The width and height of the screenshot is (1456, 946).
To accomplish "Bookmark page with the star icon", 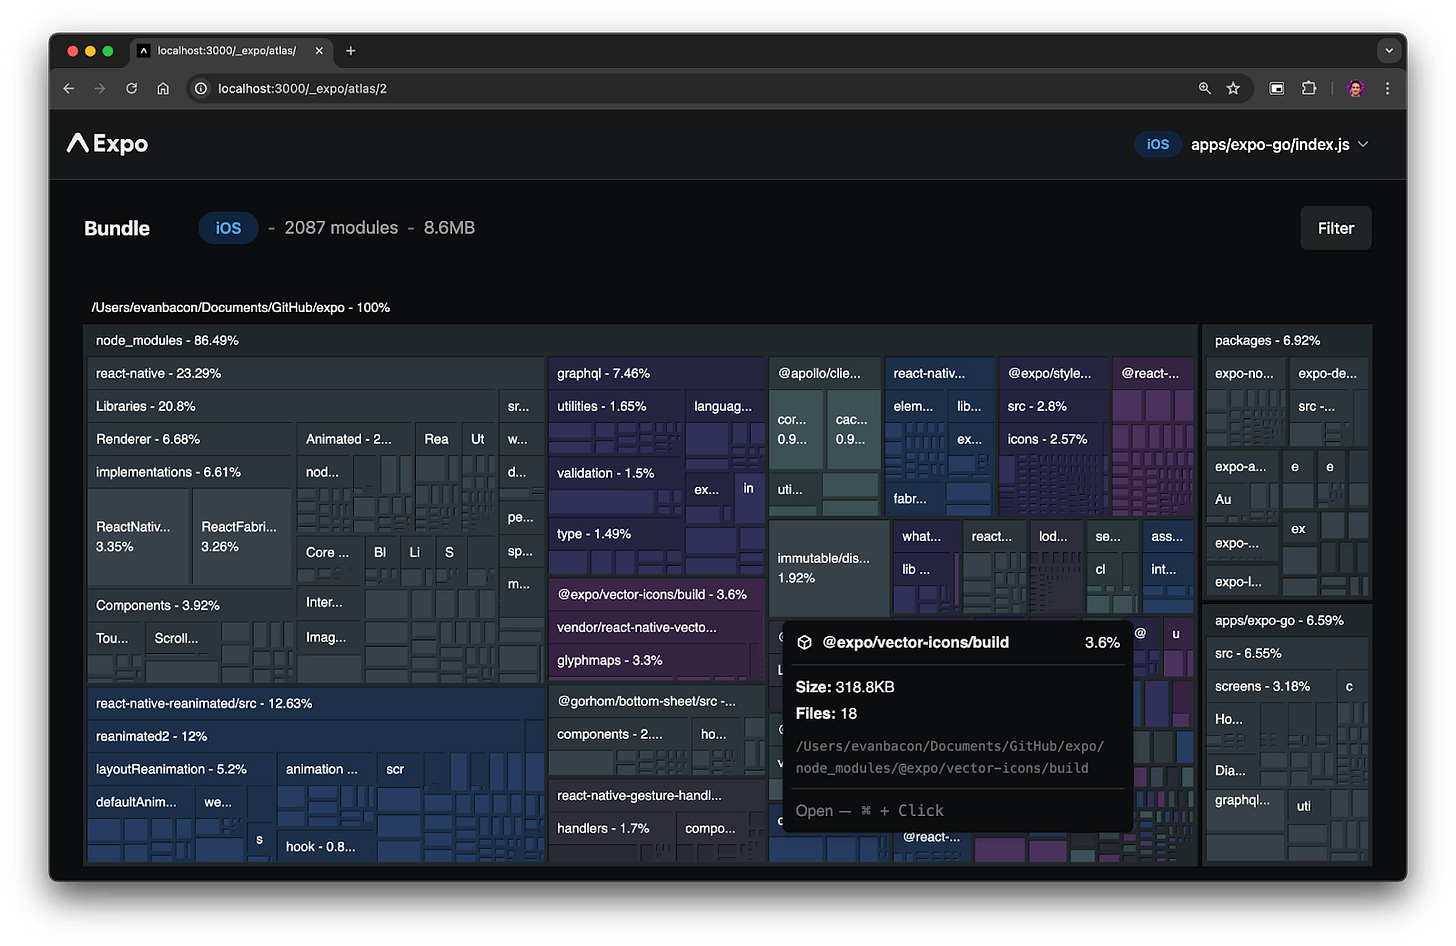I will tap(1233, 88).
